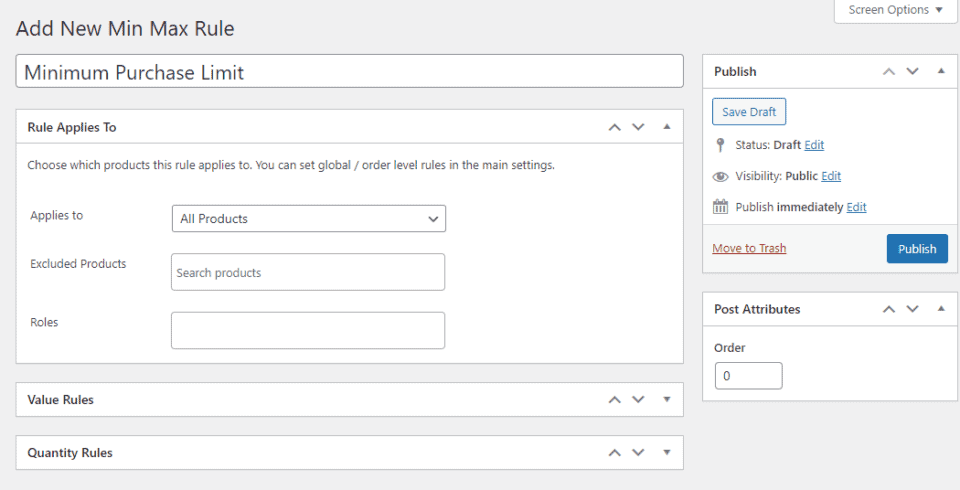The width and height of the screenshot is (960, 490).
Task: Move Value Rules panel up
Action: pos(615,399)
